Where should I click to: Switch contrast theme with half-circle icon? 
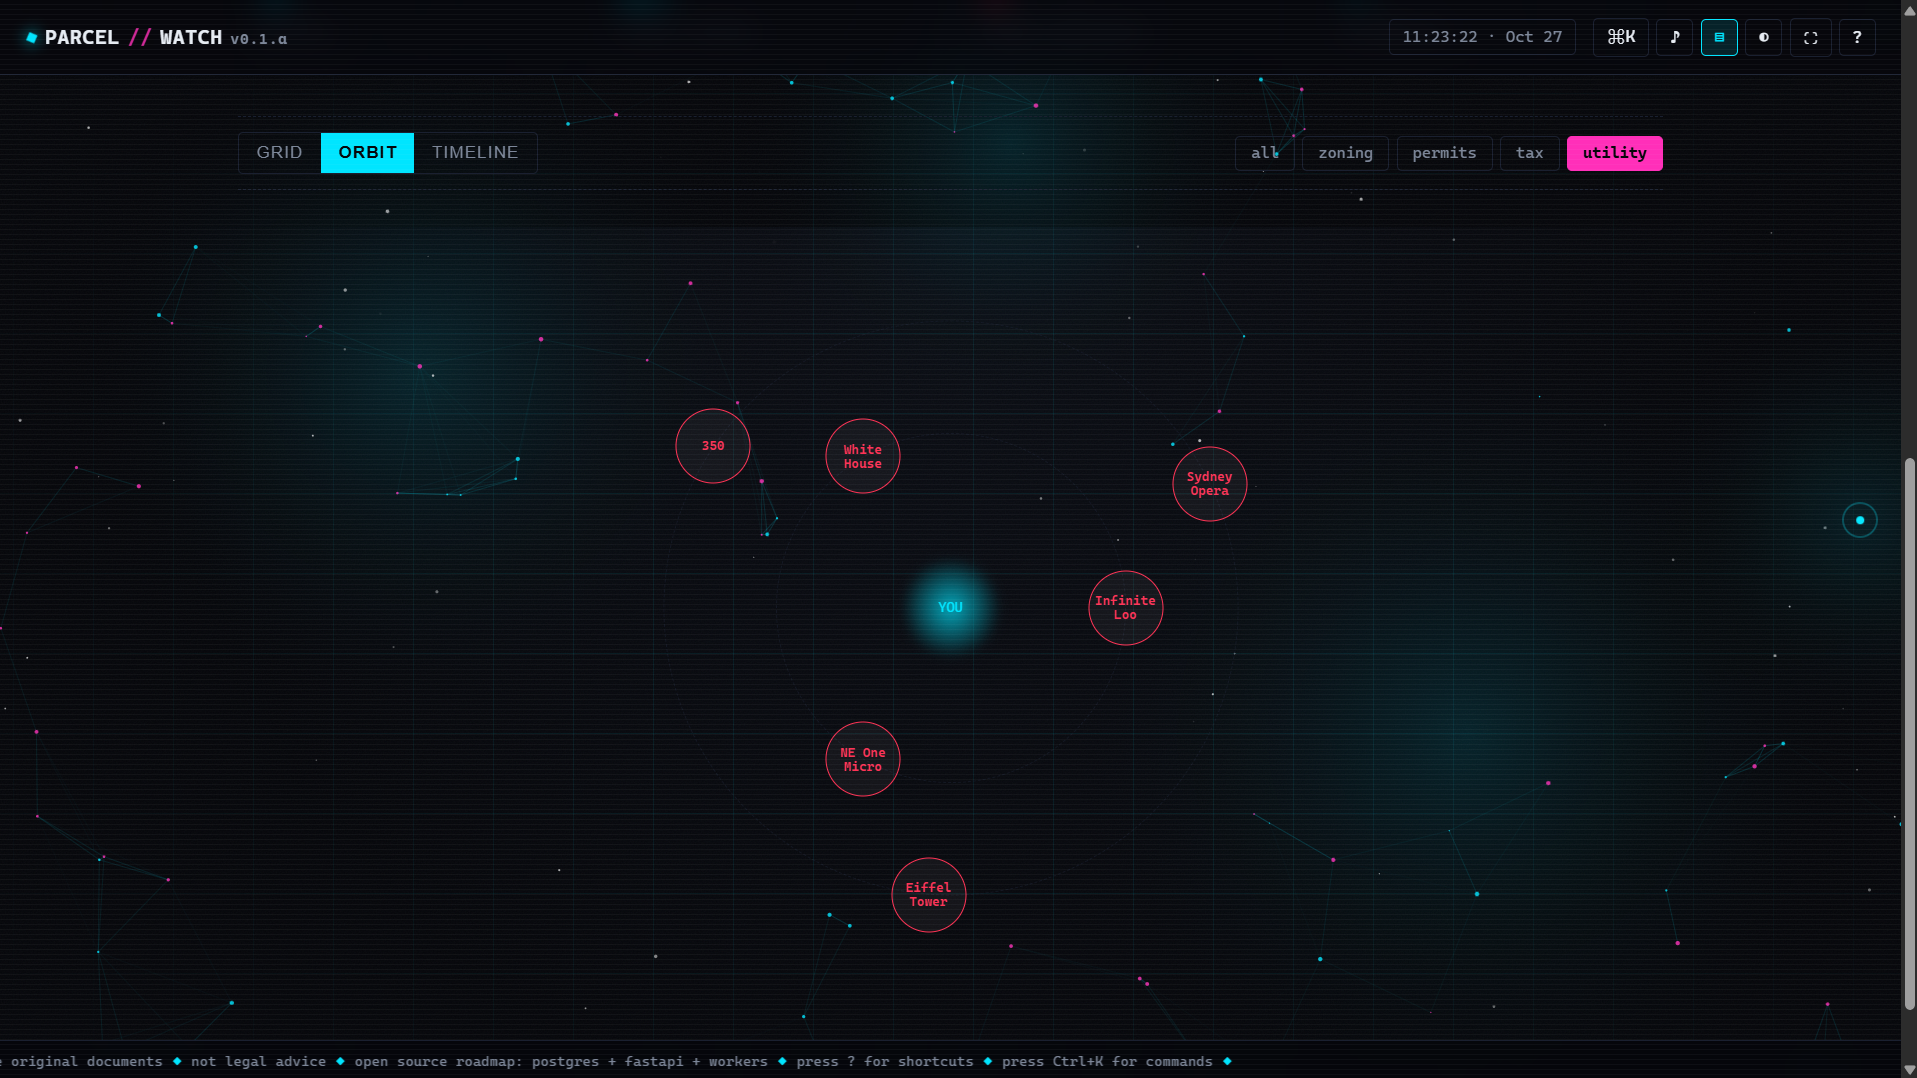pos(1764,37)
